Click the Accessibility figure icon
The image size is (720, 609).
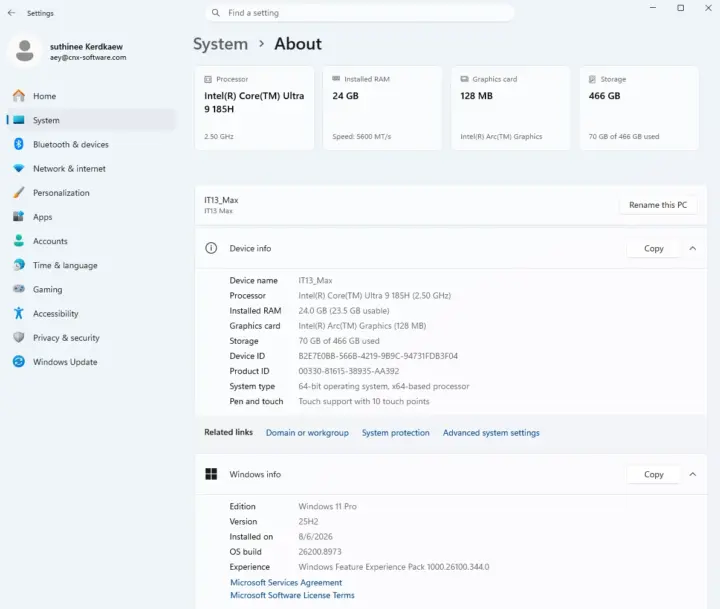click(x=19, y=313)
